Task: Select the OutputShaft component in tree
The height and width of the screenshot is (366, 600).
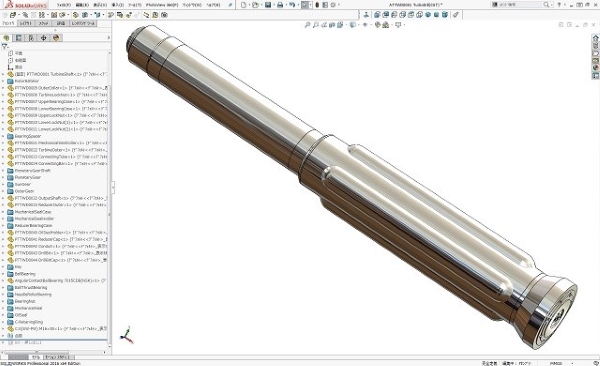Action: click(x=61, y=198)
